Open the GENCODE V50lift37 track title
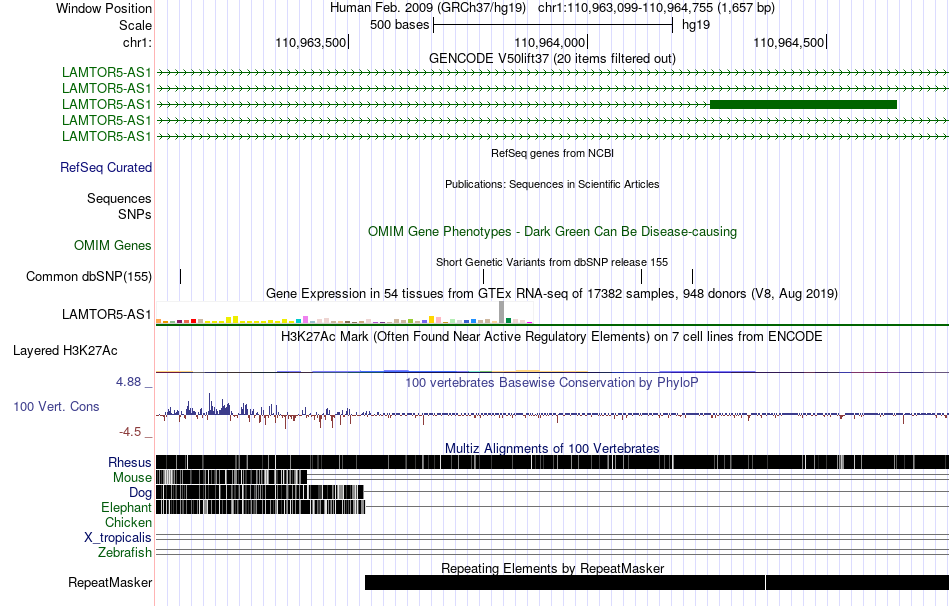 coord(552,58)
